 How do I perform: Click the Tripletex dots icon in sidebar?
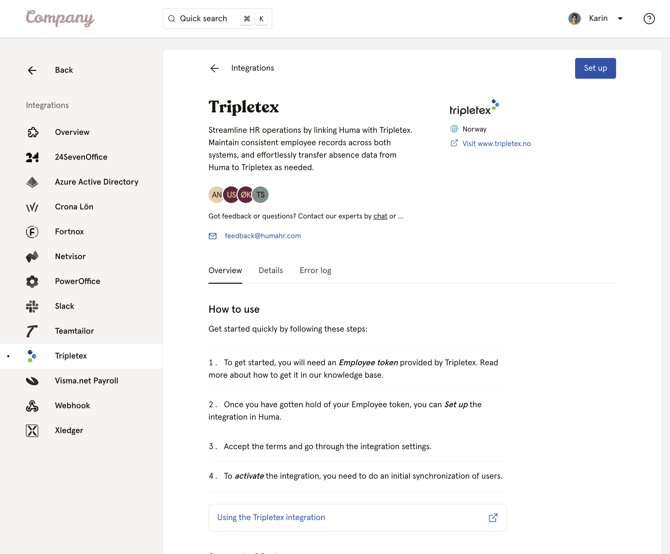pos(32,356)
